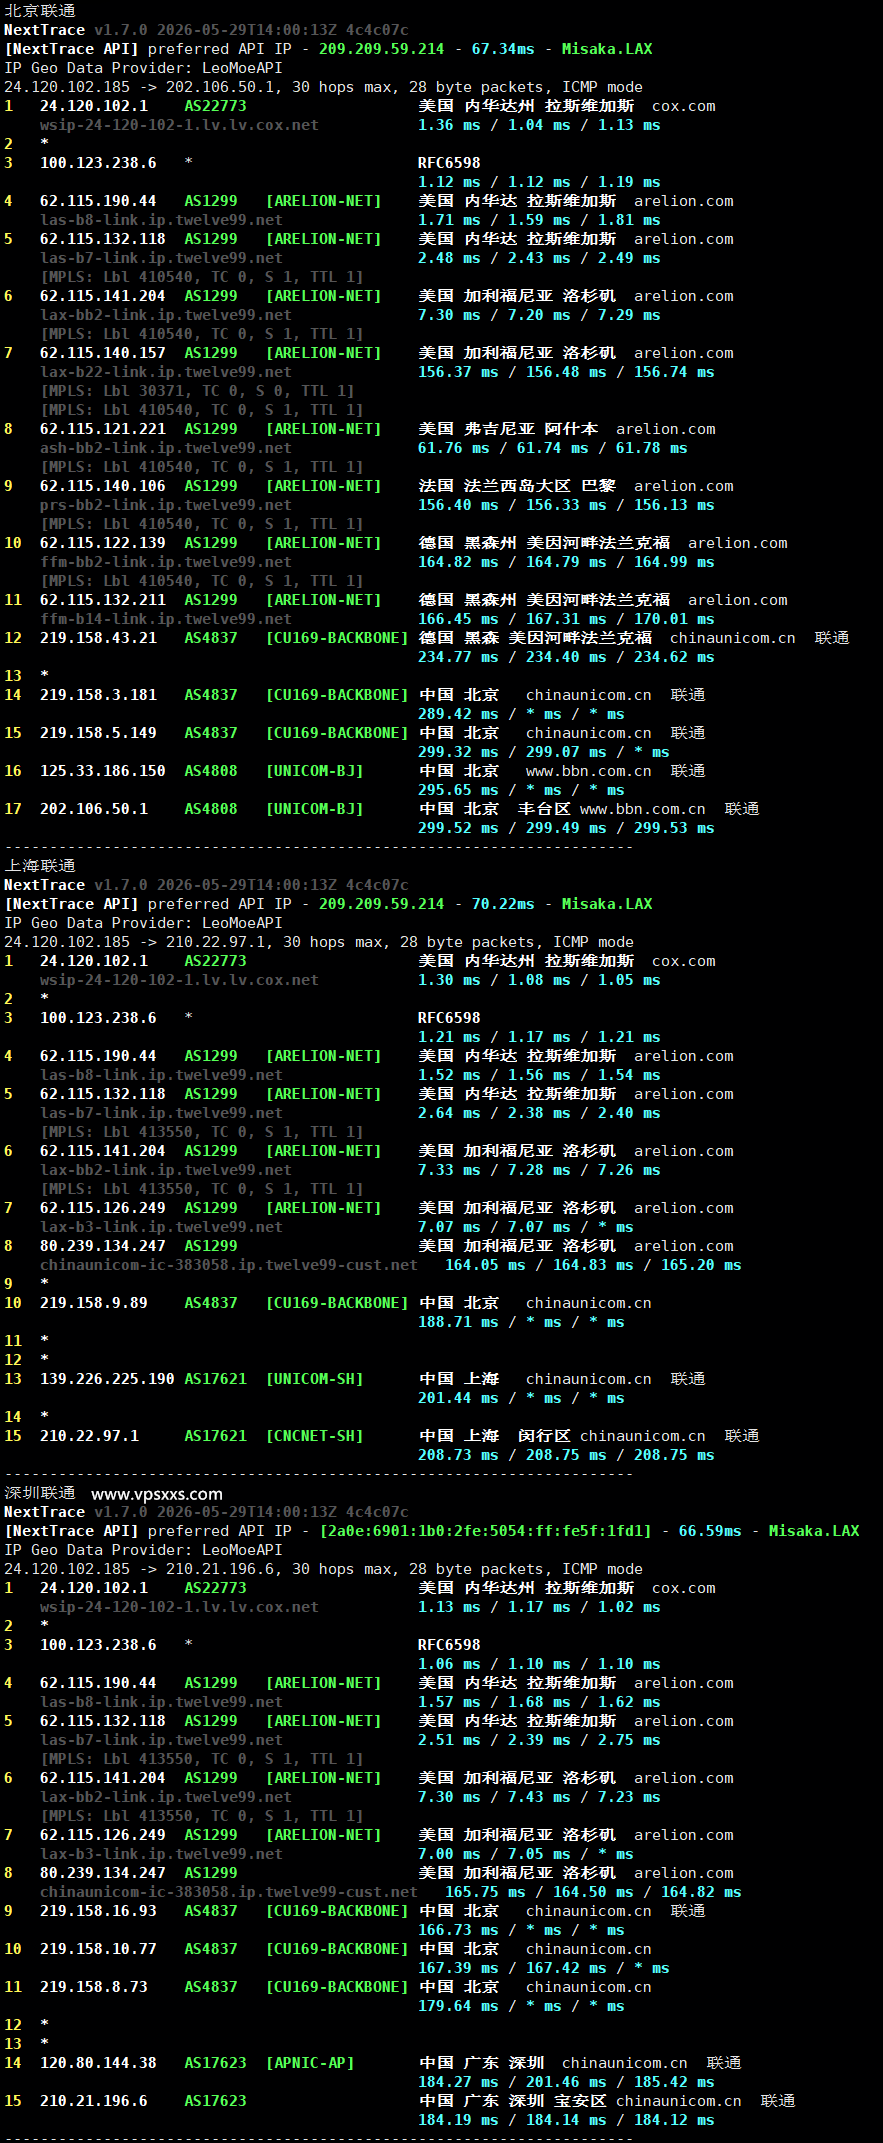Select the 299.32 ms latency value
883x2143 pixels.
(x=458, y=752)
